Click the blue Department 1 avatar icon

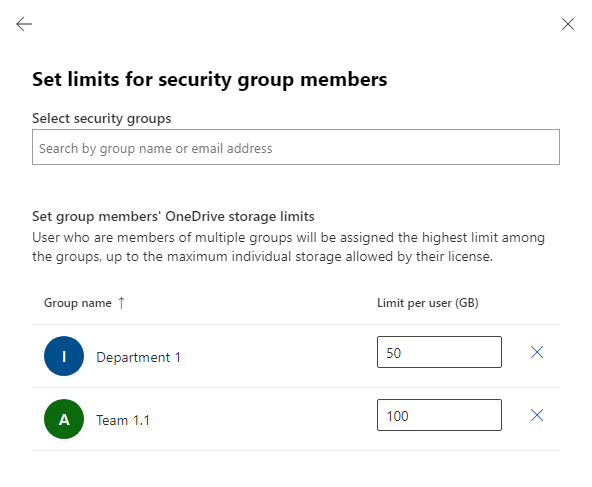click(64, 356)
